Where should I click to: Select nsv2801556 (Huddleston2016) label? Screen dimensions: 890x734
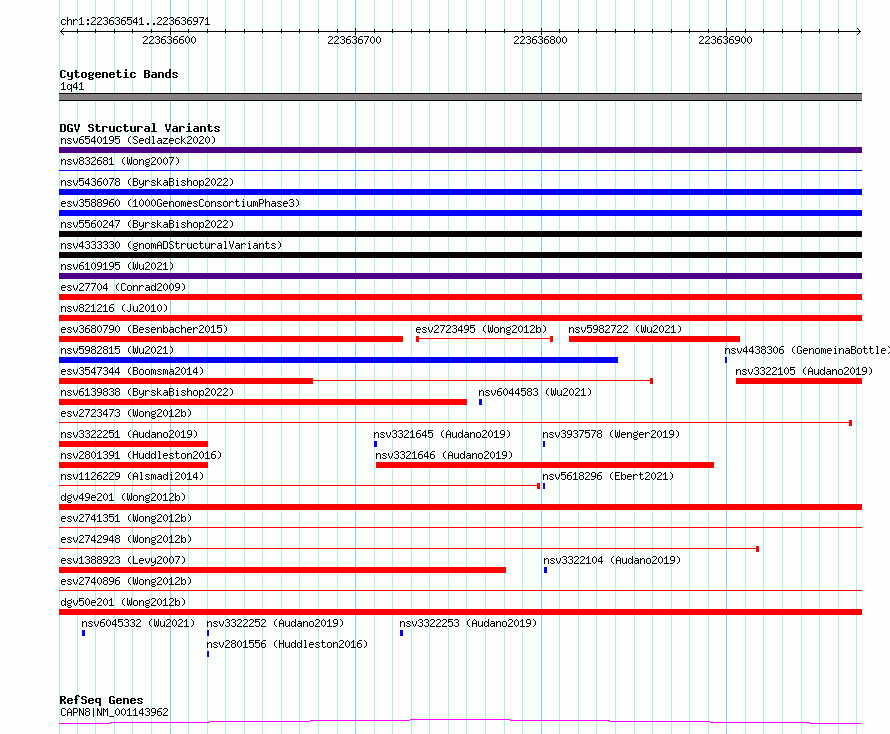coord(287,644)
